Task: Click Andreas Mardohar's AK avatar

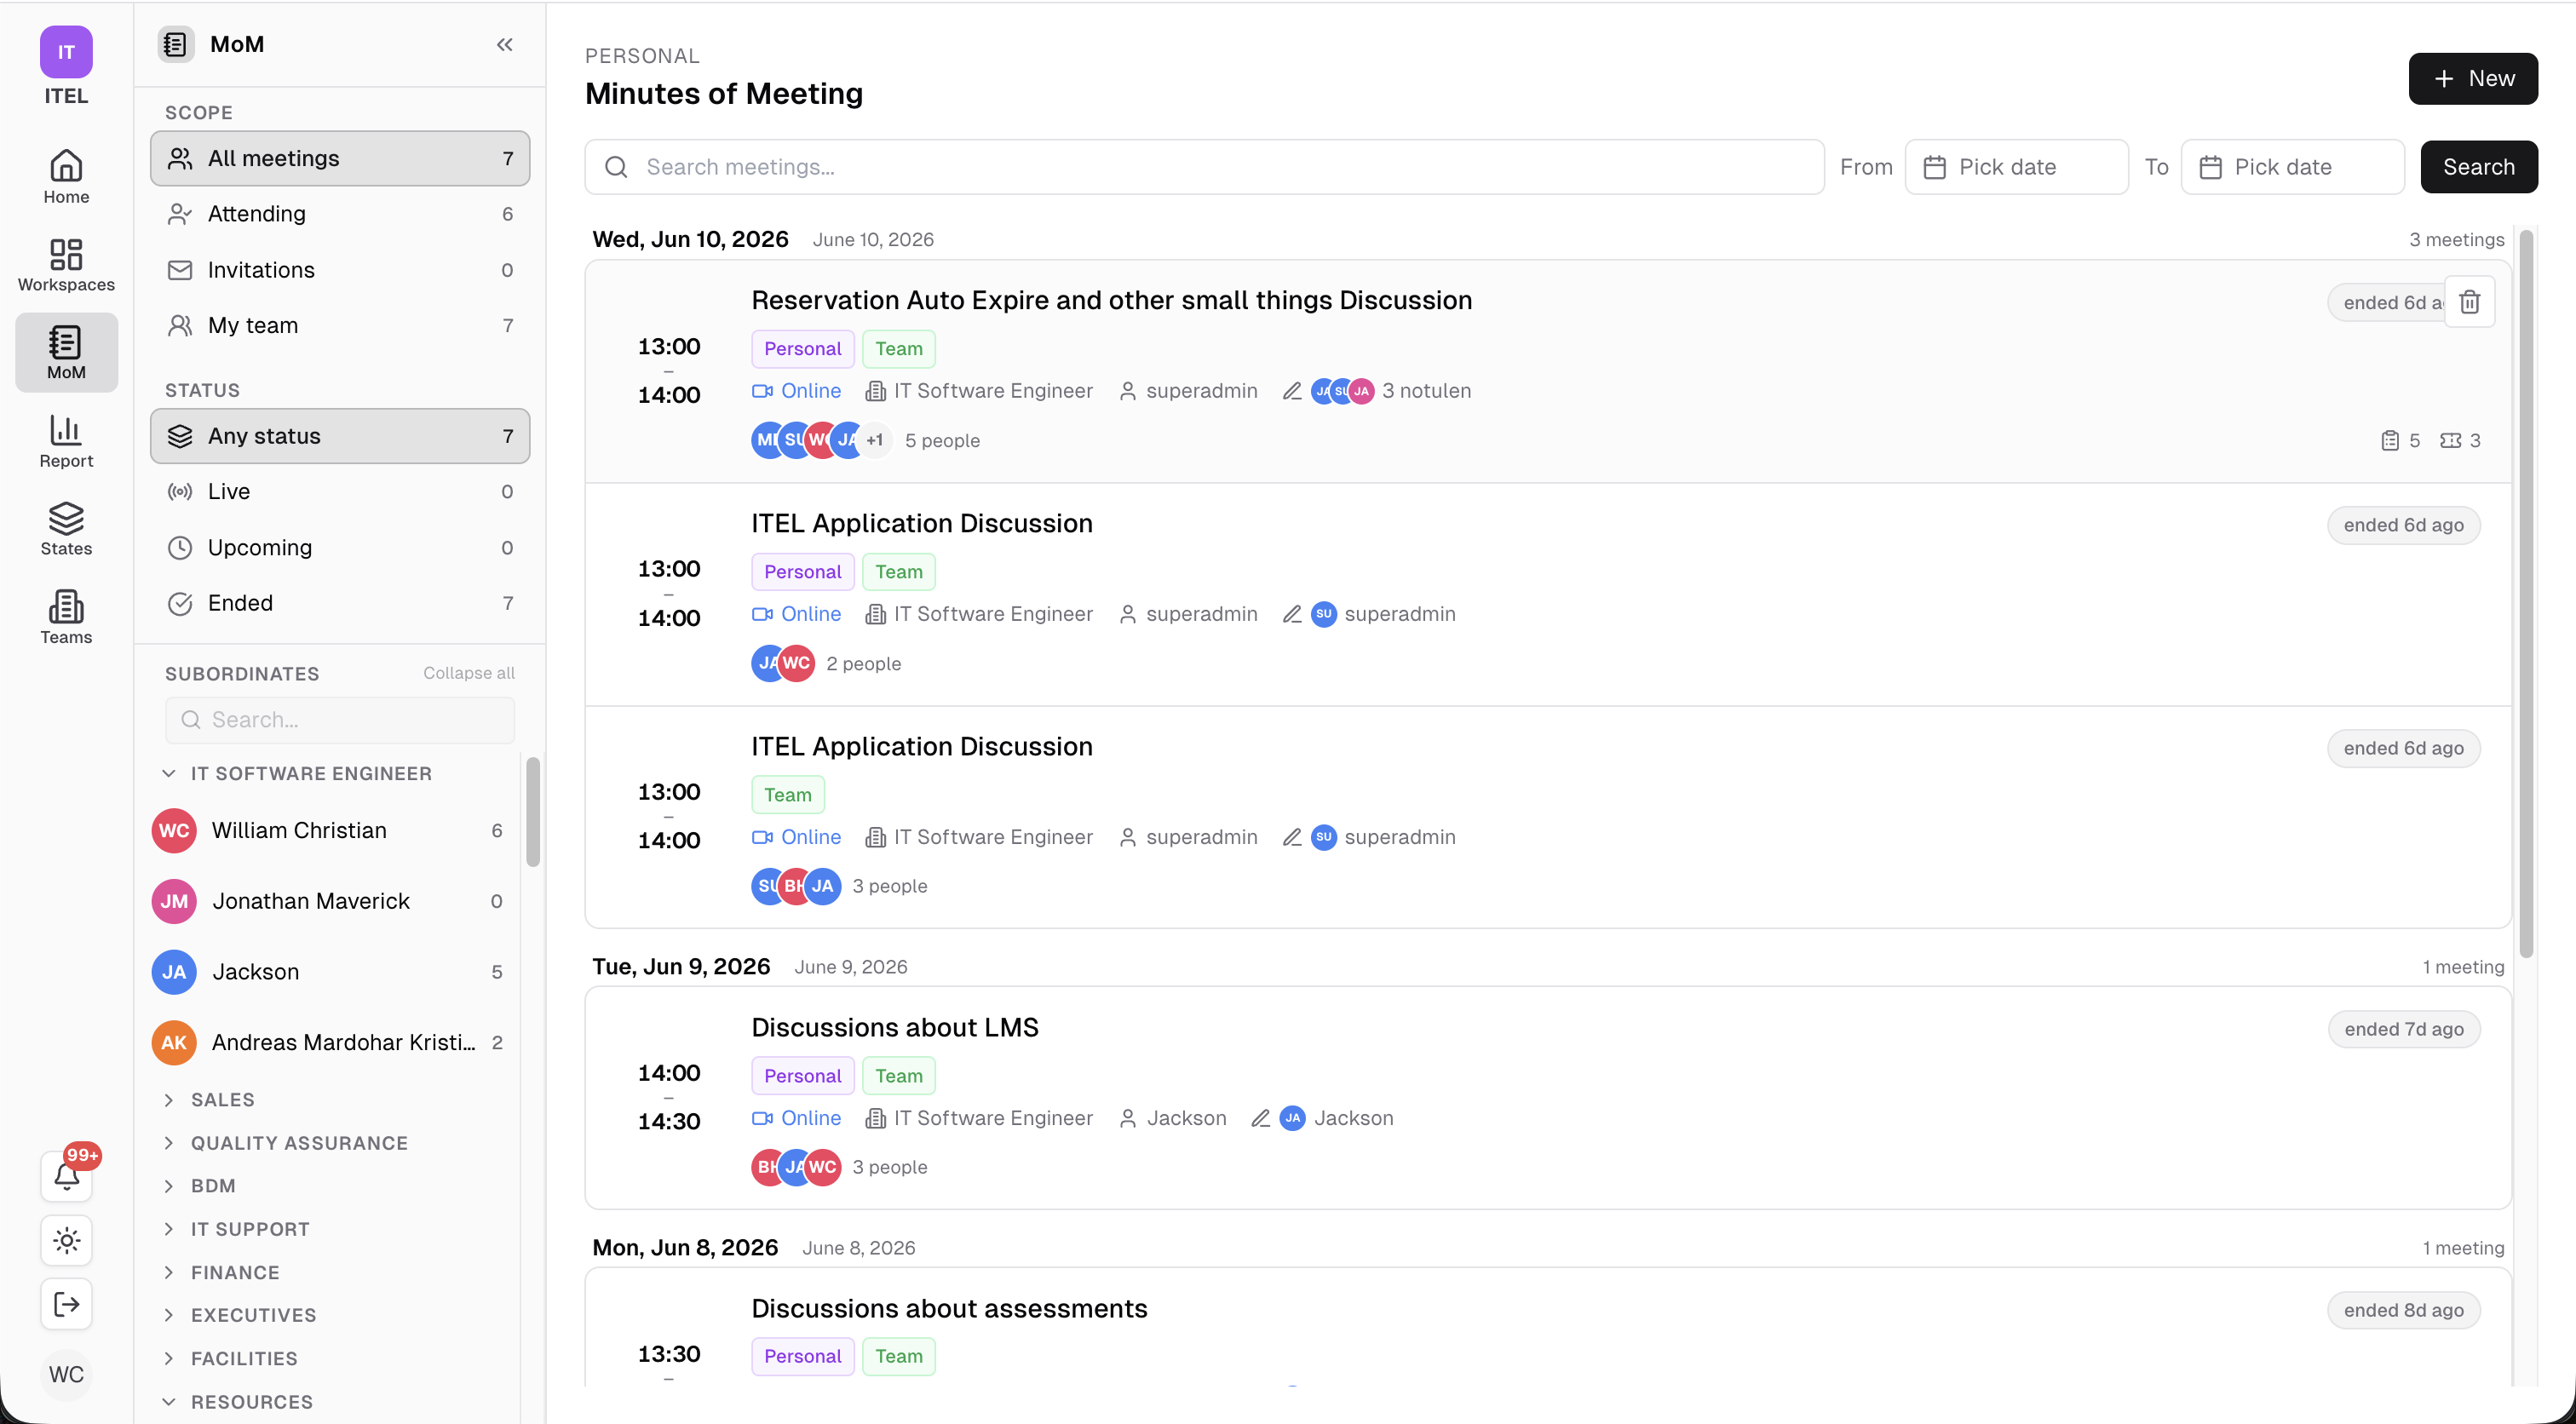Action: 174,1042
